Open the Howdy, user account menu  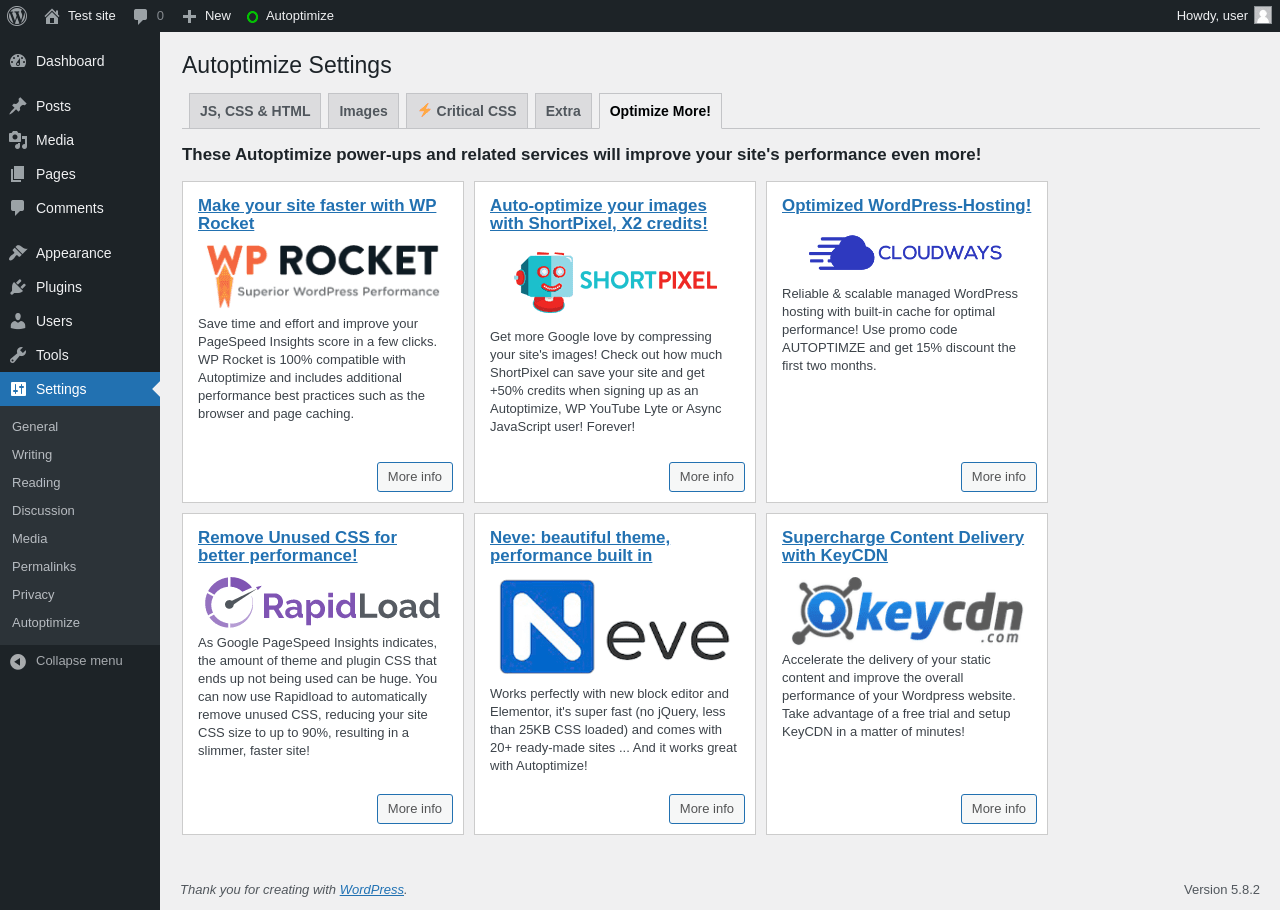[1224, 16]
